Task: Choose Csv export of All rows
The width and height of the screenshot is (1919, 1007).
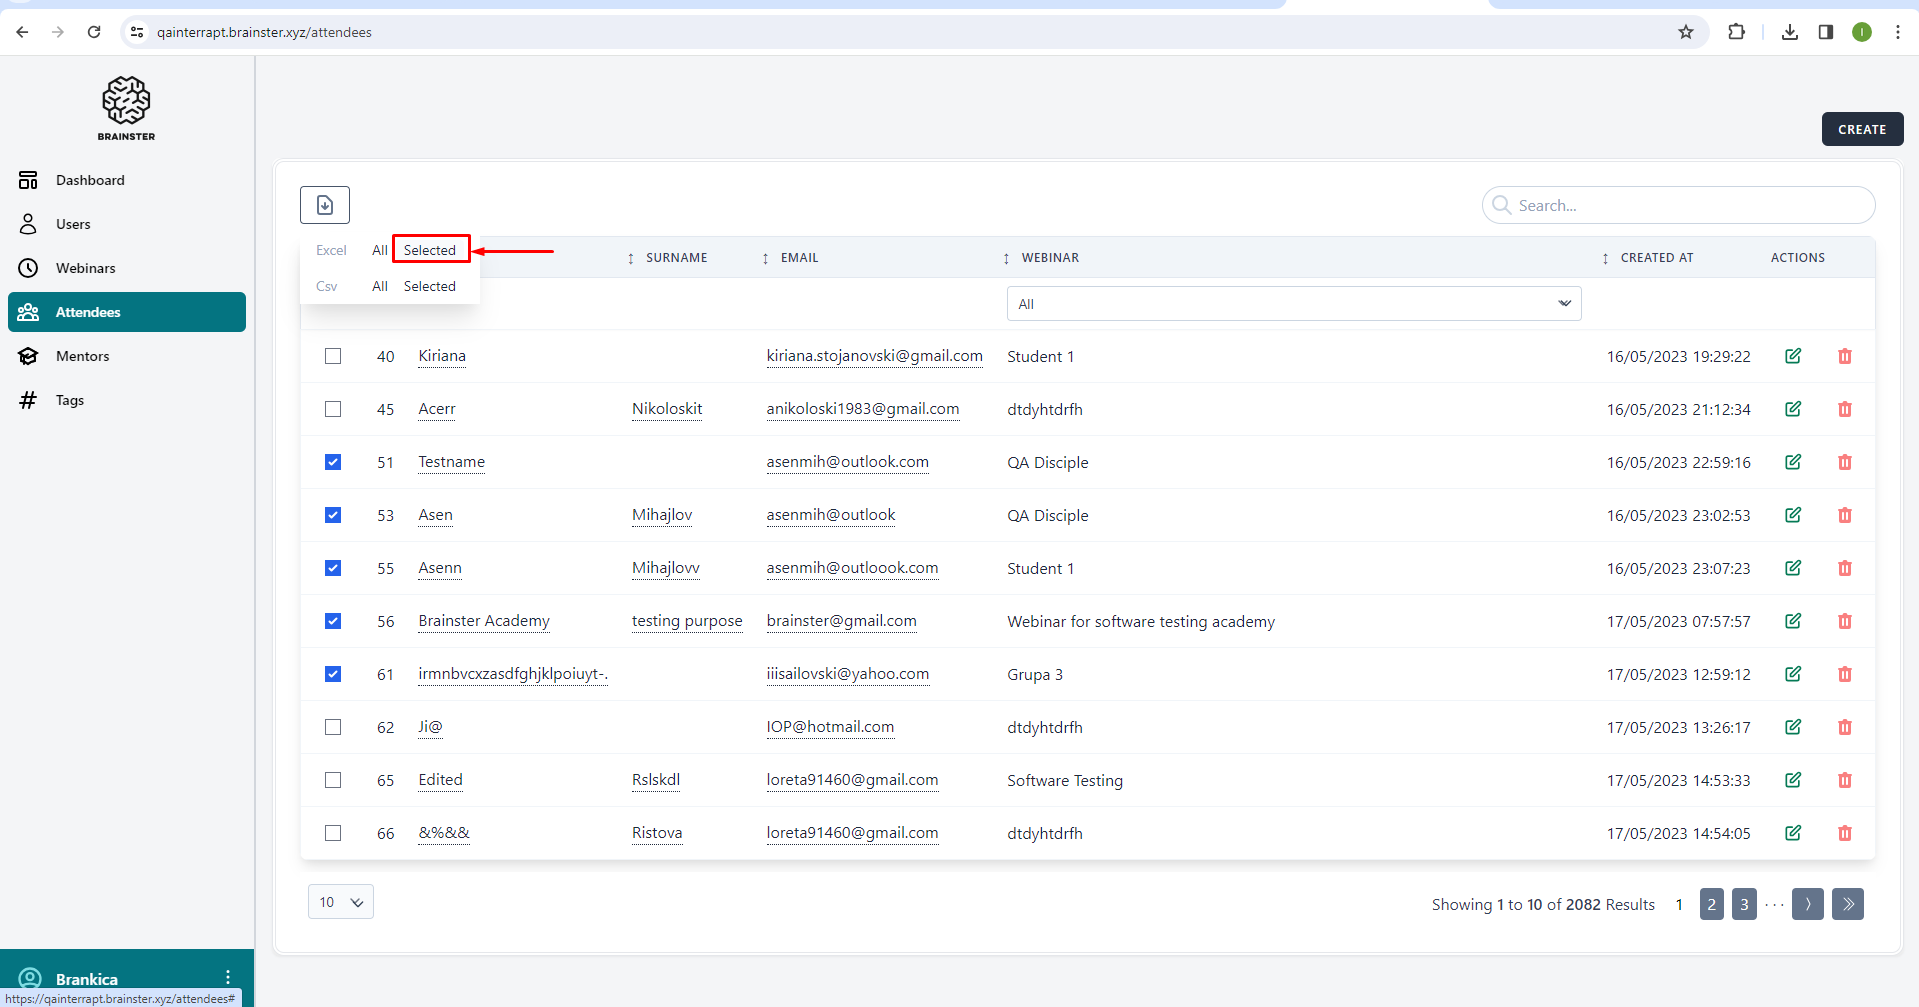Action: tap(379, 286)
